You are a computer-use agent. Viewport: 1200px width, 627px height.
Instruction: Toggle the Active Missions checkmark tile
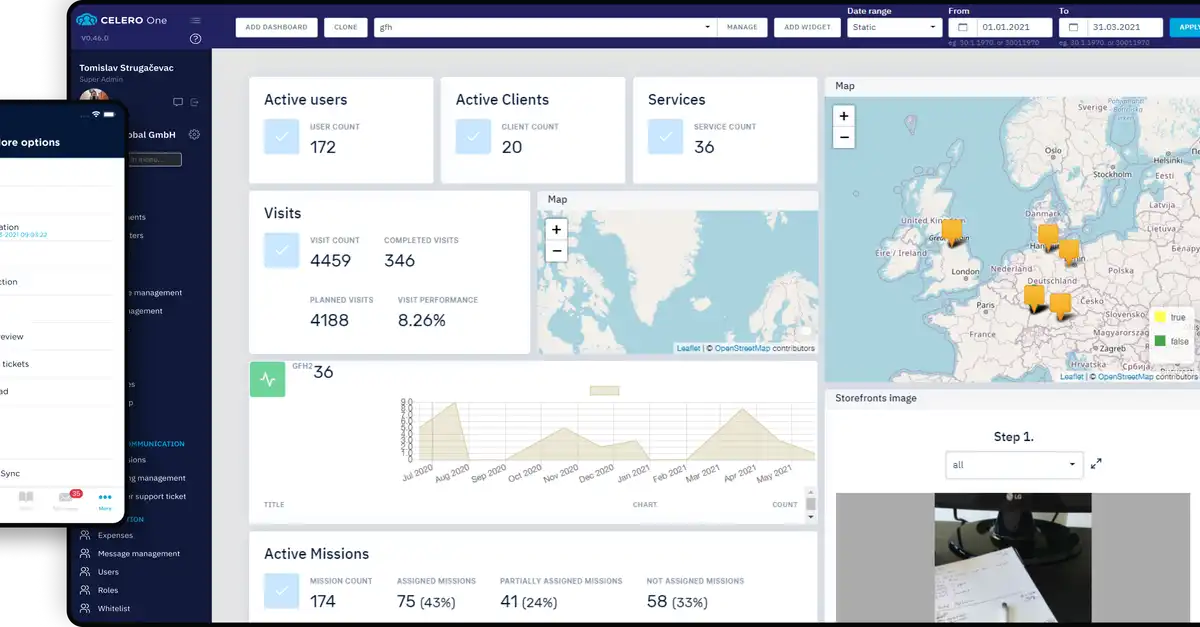click(281, 591)
